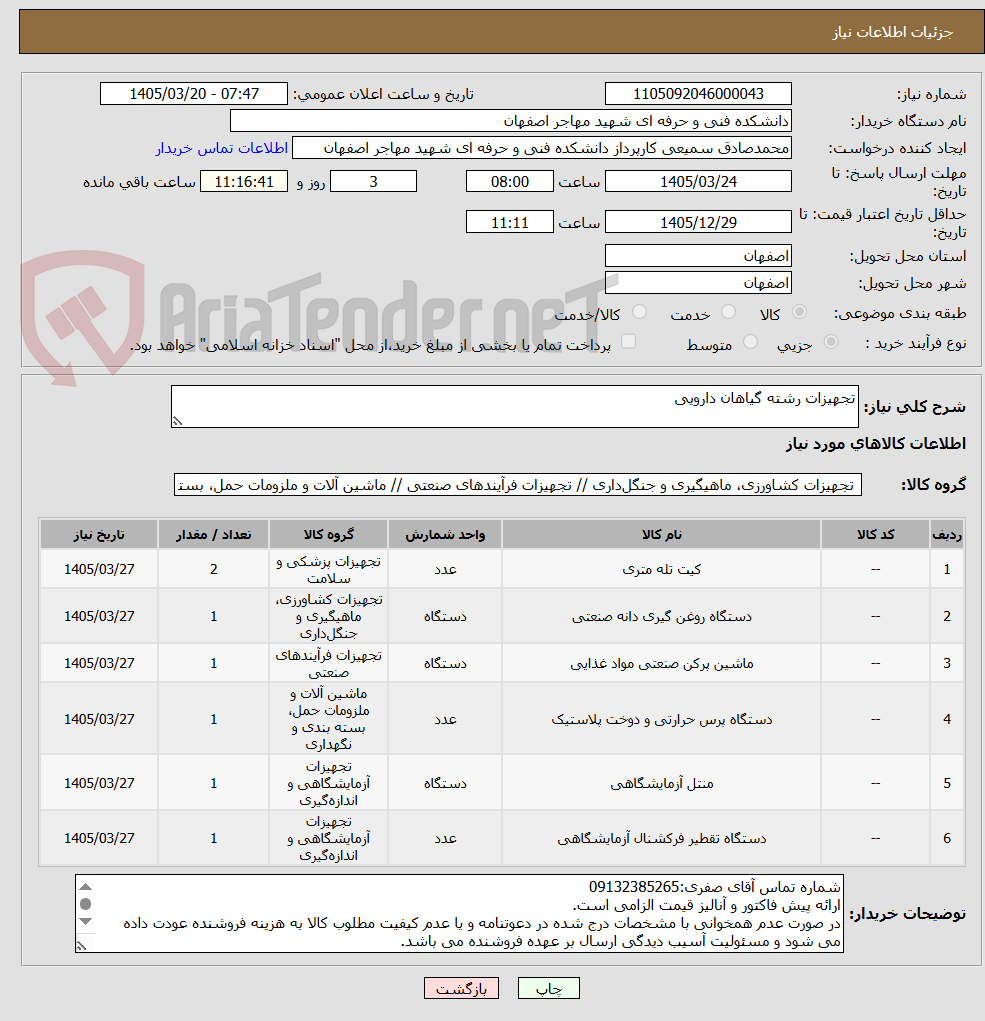Select the جزیی purchase type radio
985x1021 pixels.
tap(831, 343)
